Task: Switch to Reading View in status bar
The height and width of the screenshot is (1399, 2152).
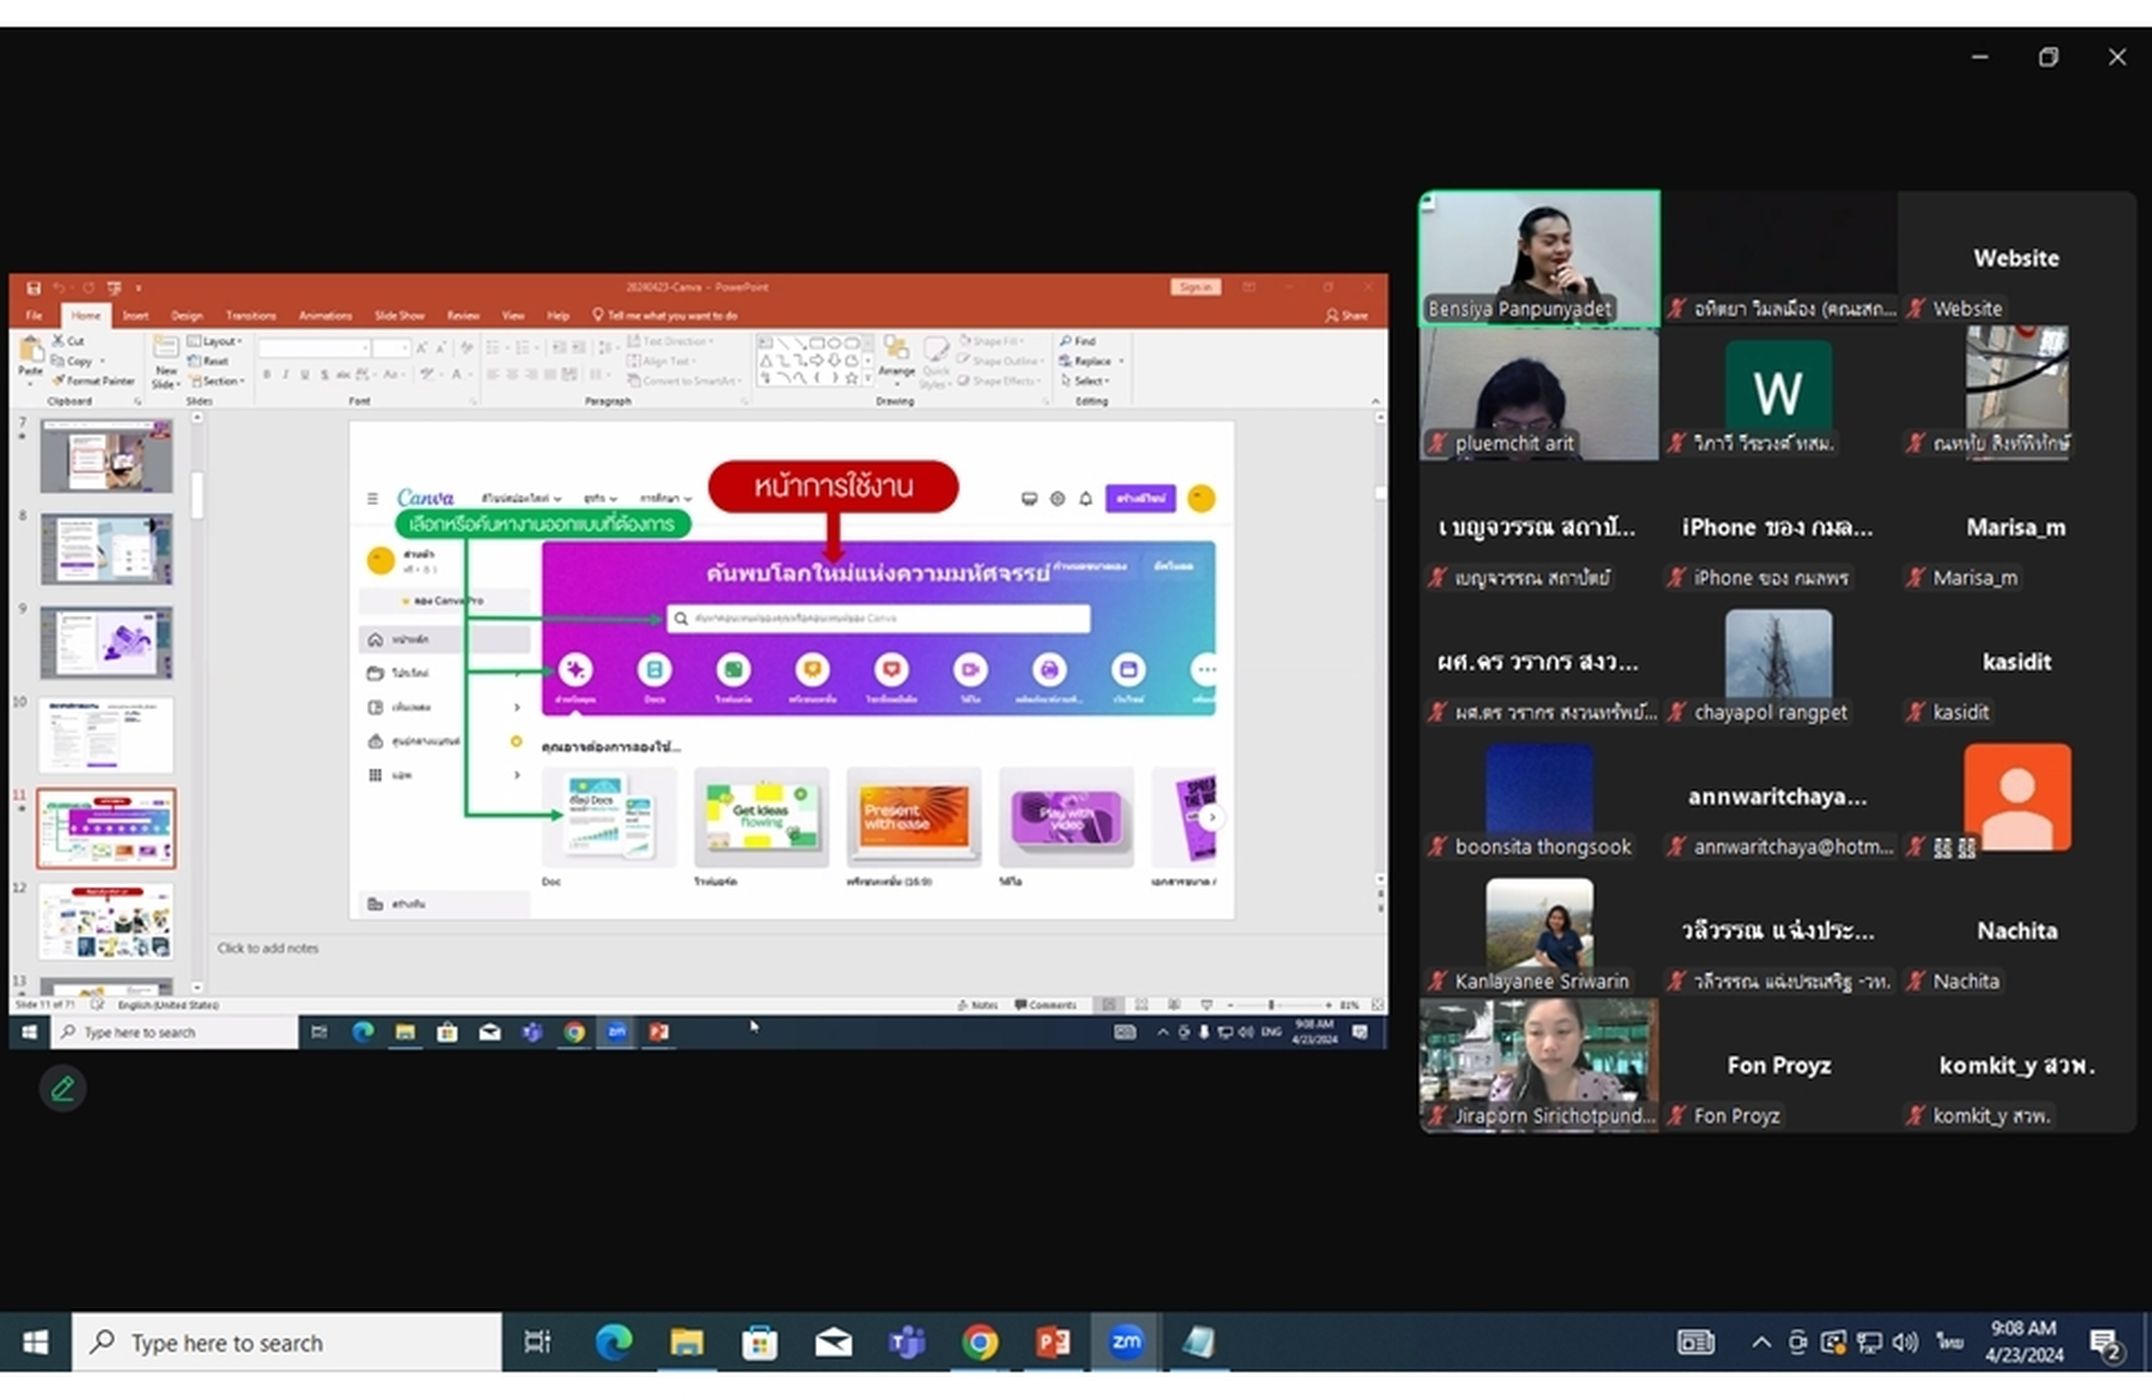Action: [x=1174, y=1004]
